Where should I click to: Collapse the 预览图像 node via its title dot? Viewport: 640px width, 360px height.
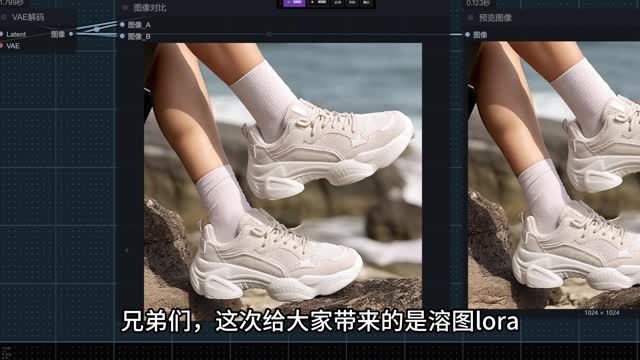coord(470,18)
